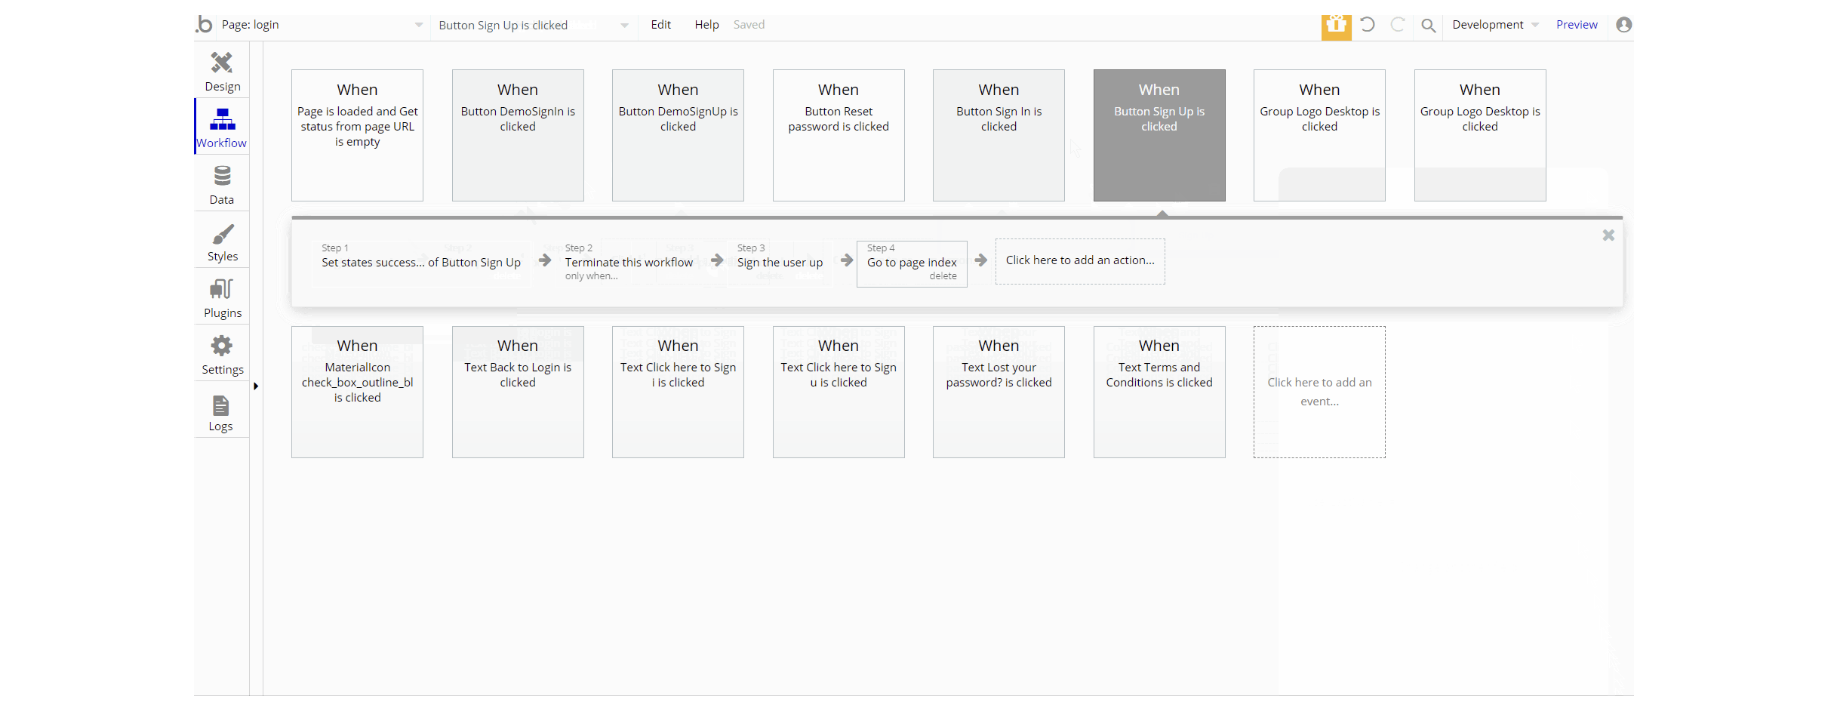Select Text Click here to Sign u event
1830x704 pixels.
(839, 392)
